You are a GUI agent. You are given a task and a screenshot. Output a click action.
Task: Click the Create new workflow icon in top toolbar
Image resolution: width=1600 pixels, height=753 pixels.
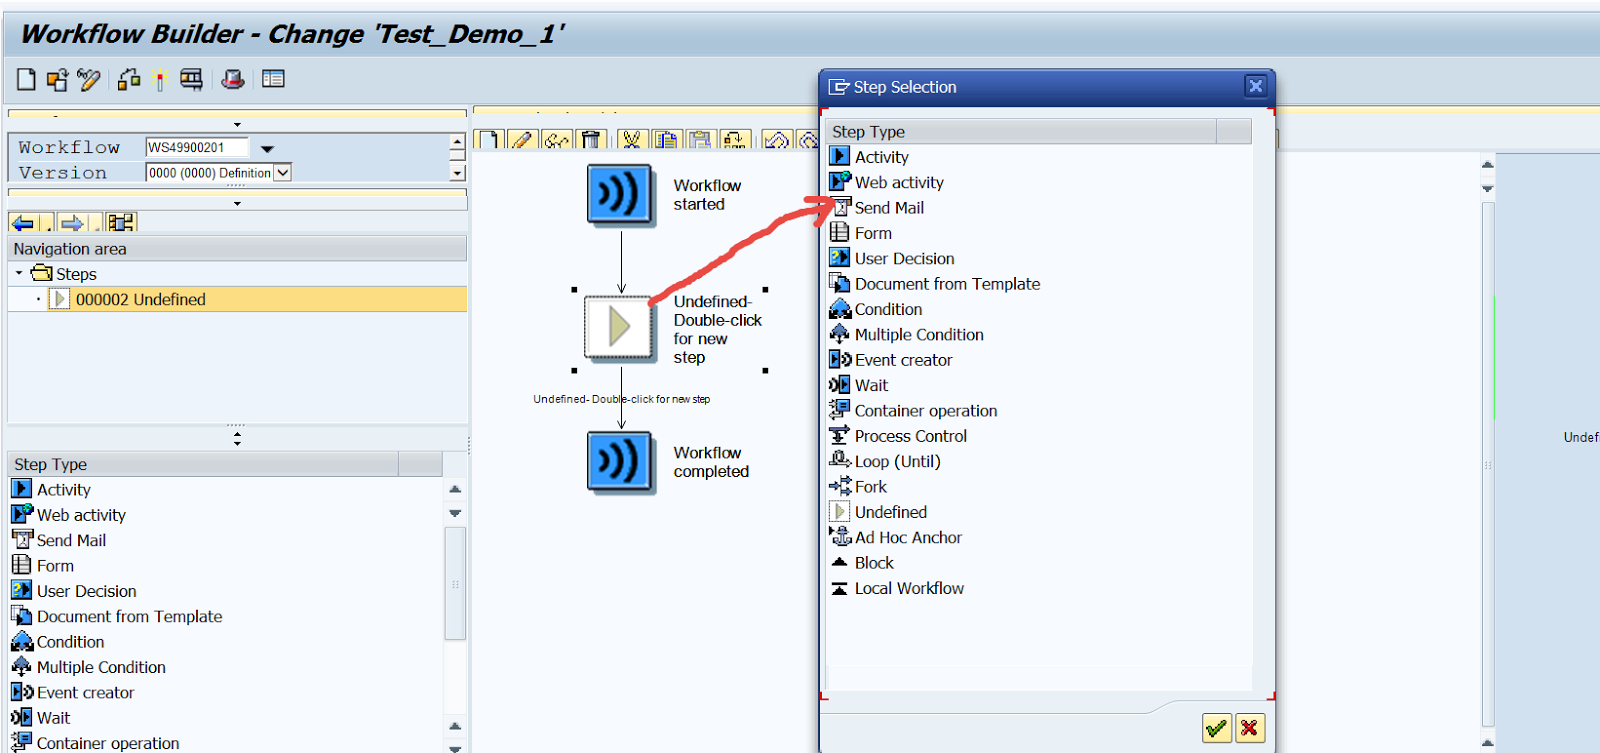coord(27,79)
